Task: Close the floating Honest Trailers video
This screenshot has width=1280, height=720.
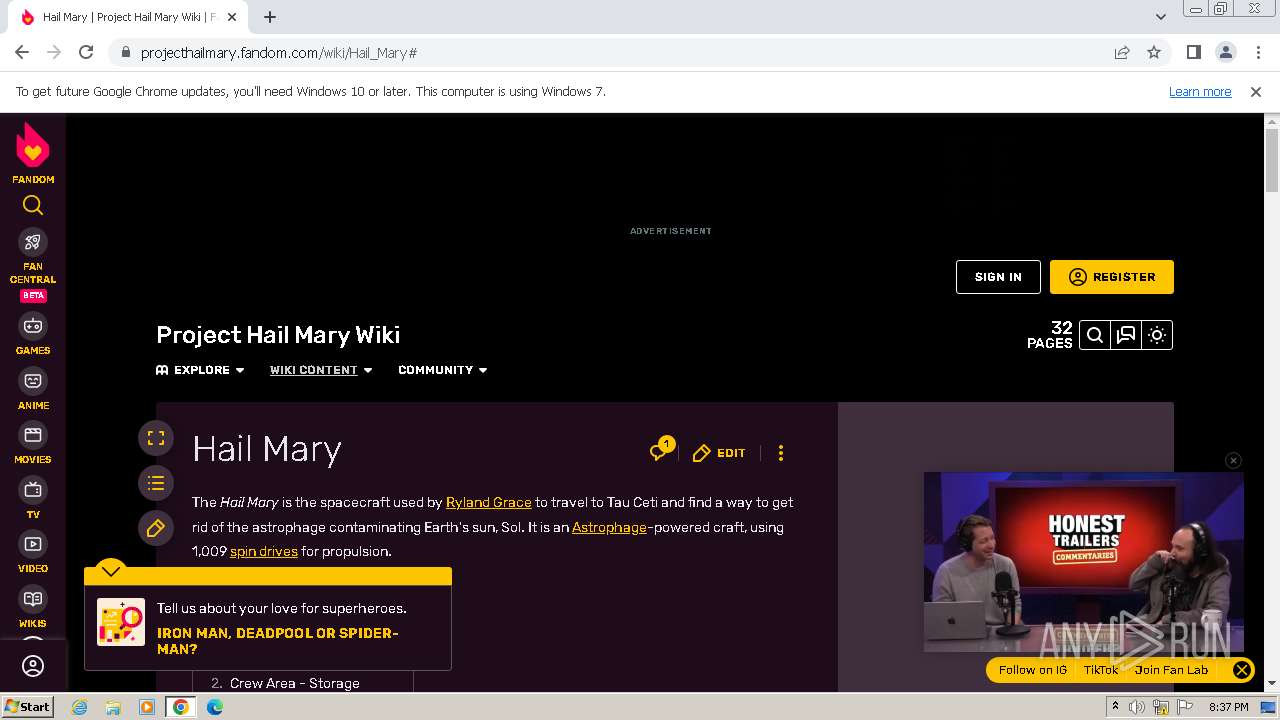Action: tap(1233, 460)
